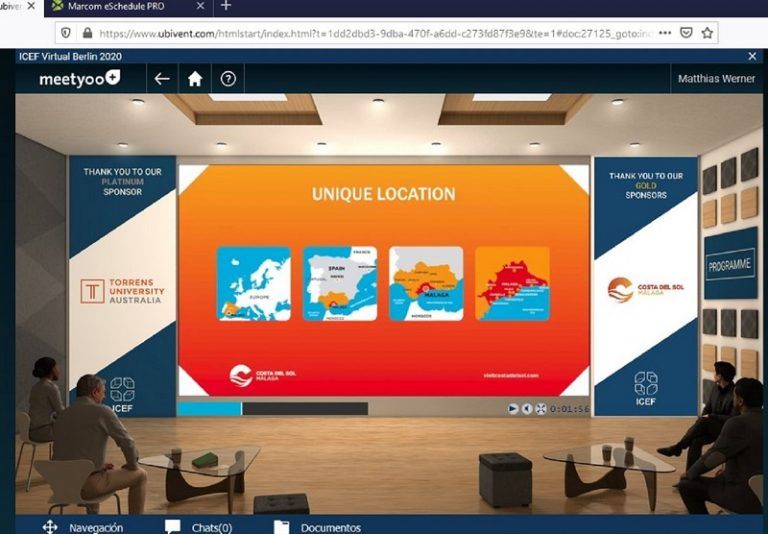768x534 pixels.
Task: Open the Matthias Werner user name
Action: [x=716, y=78]
